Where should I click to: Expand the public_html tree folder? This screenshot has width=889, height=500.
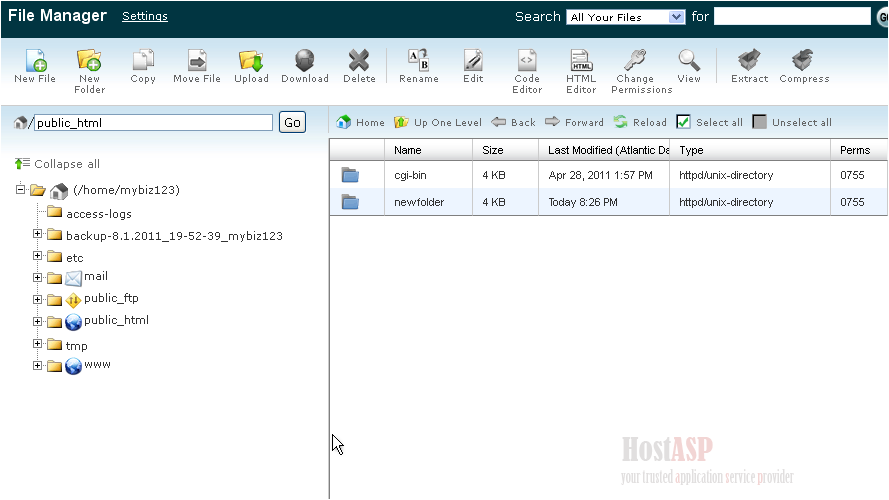pyautogui.click(x=38, y=322)
